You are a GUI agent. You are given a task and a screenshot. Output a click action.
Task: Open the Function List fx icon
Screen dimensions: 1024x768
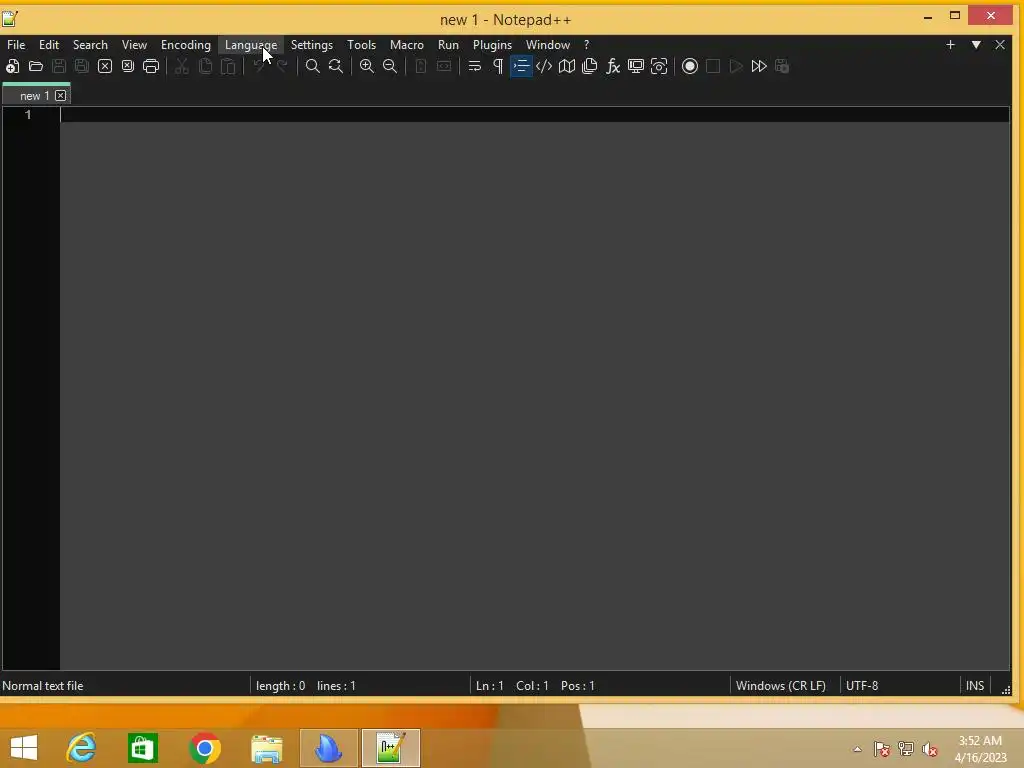(x=613, y=66)
